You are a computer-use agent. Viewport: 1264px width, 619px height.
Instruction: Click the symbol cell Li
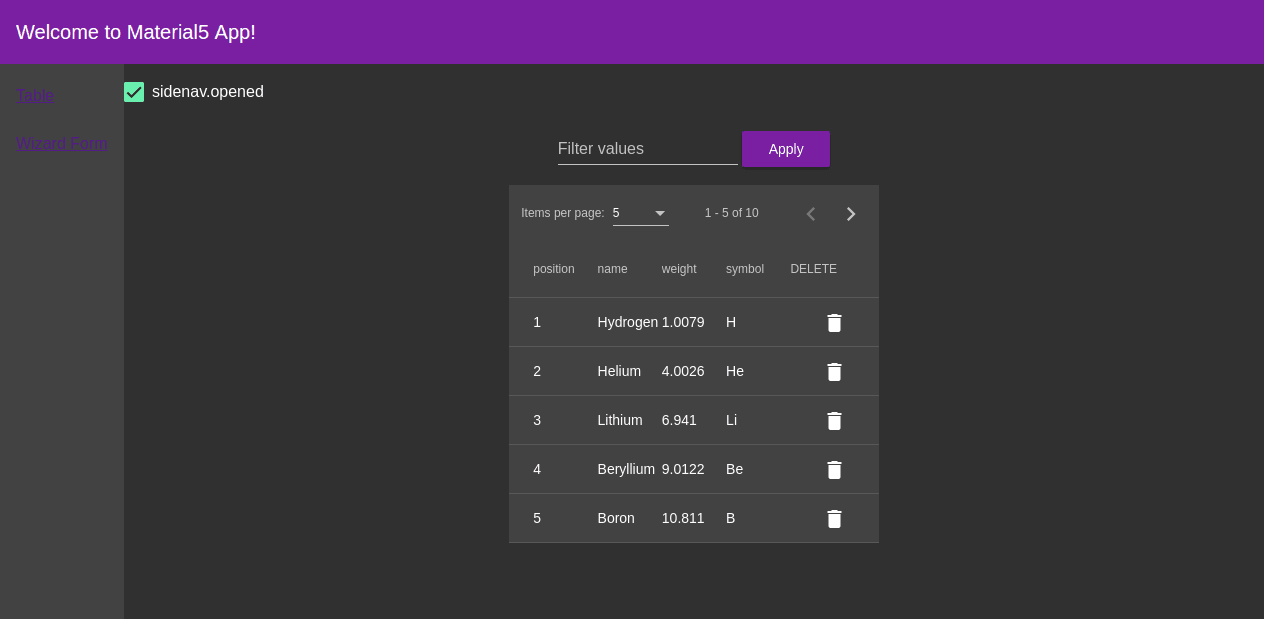[732, 420]
